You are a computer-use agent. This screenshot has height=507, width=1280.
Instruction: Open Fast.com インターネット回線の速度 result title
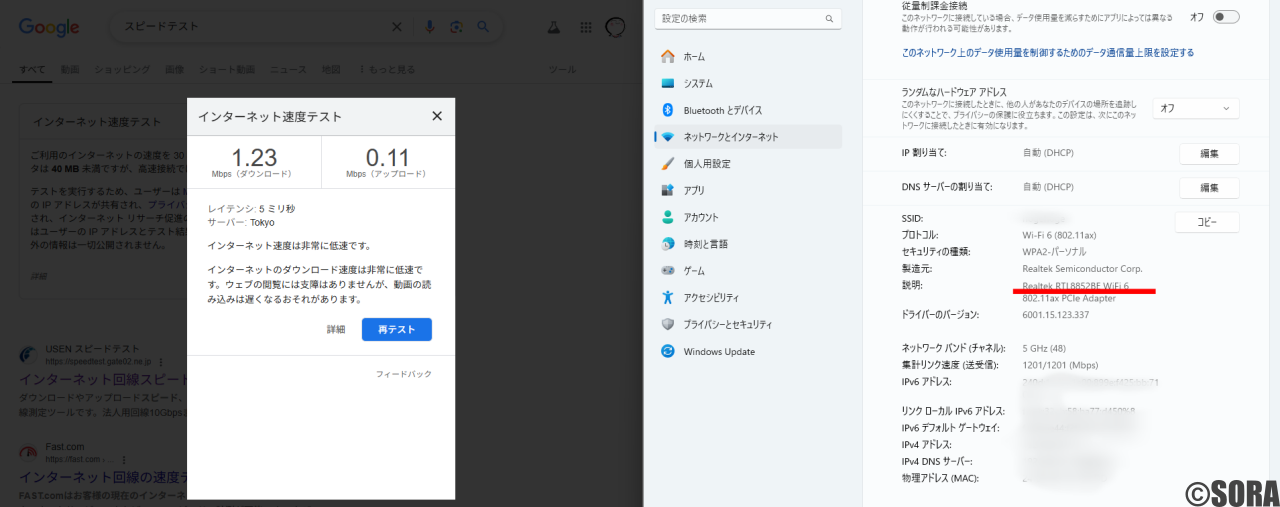pyautogui.click(x=103, y=477)
